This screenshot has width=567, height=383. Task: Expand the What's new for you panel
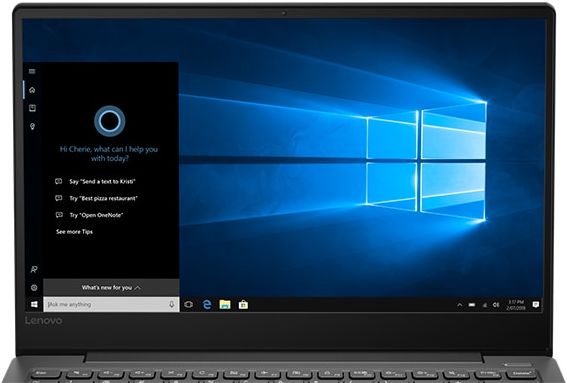tap(111, 288)
